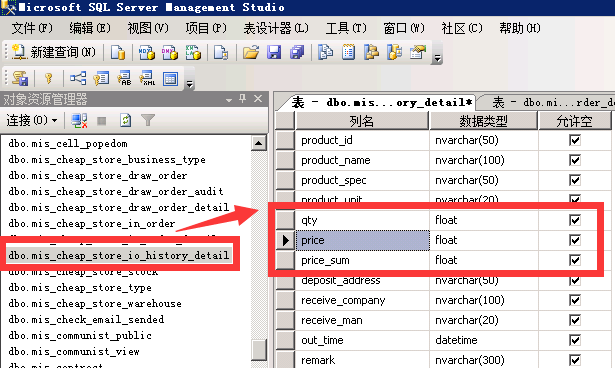Click the Disconnect server icon in Object Explorer
This screenshot has height=368, width=615.
point(79,120)
